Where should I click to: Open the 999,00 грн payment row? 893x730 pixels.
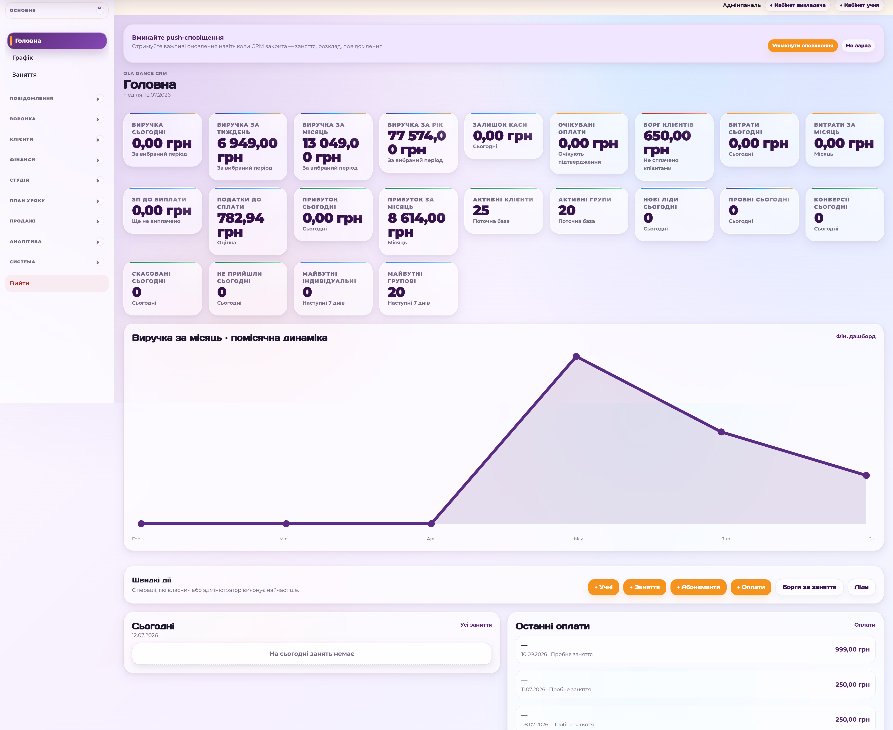tap(695, 650)
